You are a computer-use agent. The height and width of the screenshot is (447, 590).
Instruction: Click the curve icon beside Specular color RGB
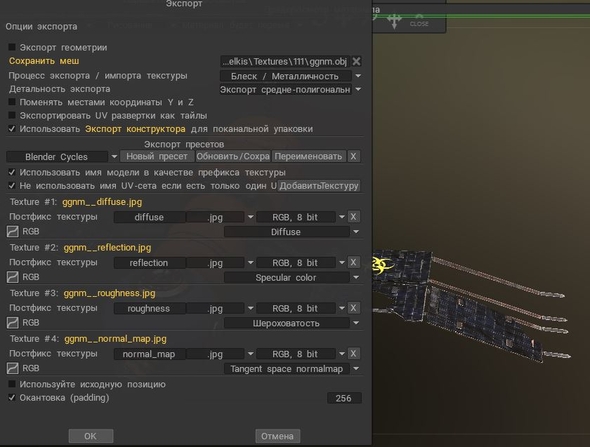(x=12, y=277)
